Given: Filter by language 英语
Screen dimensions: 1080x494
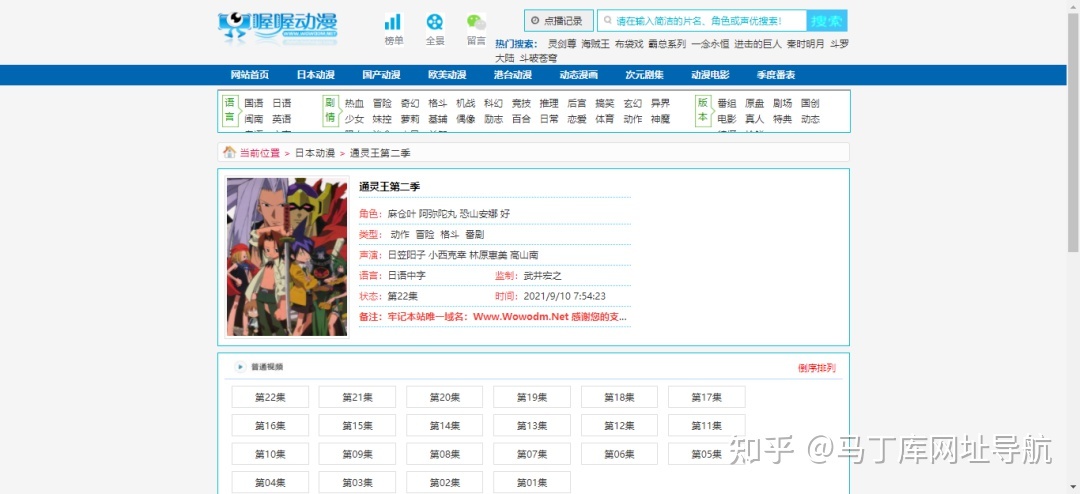Looking at the screenshot, I should pyautogui.click(x=281, y=119).
